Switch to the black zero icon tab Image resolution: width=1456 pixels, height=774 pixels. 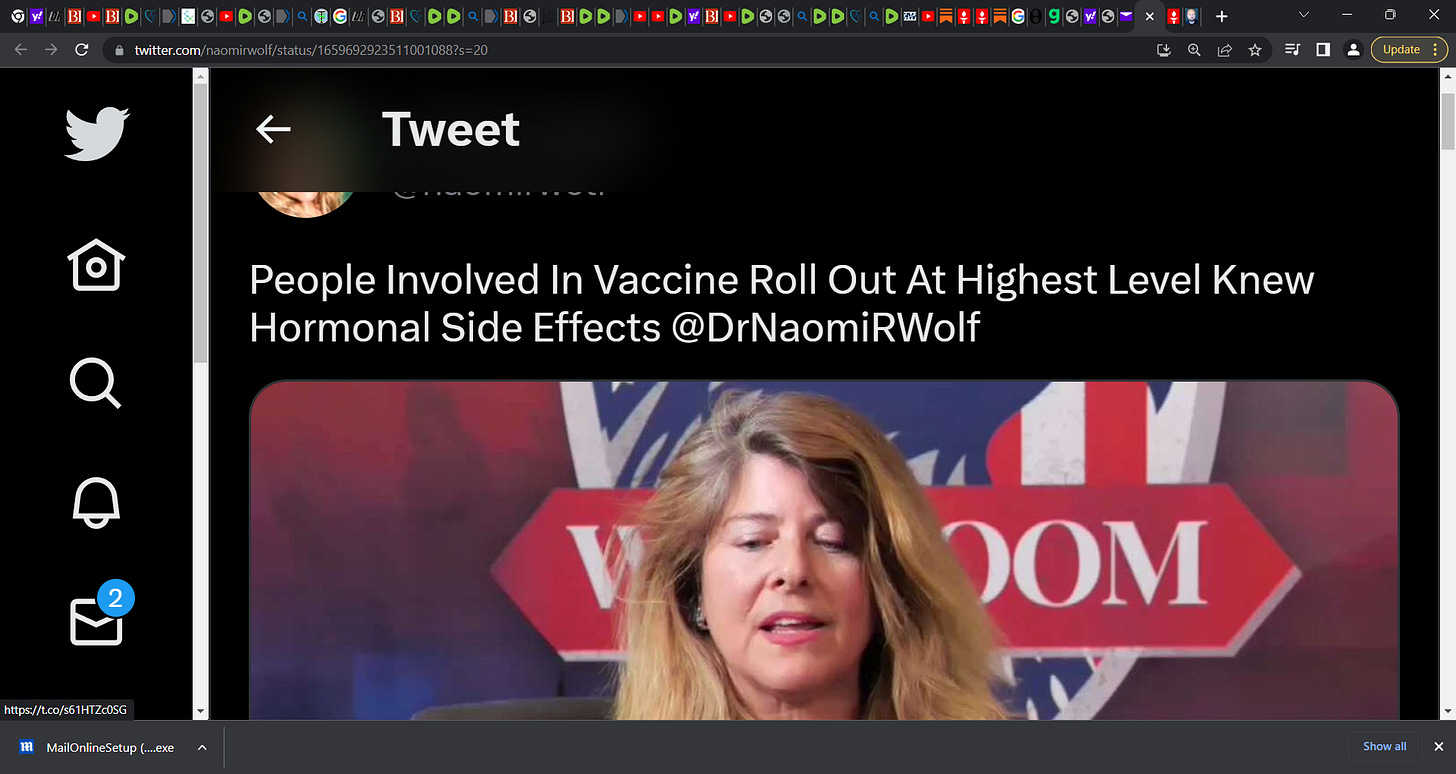pyautogui.click(x=1036, y=17)
